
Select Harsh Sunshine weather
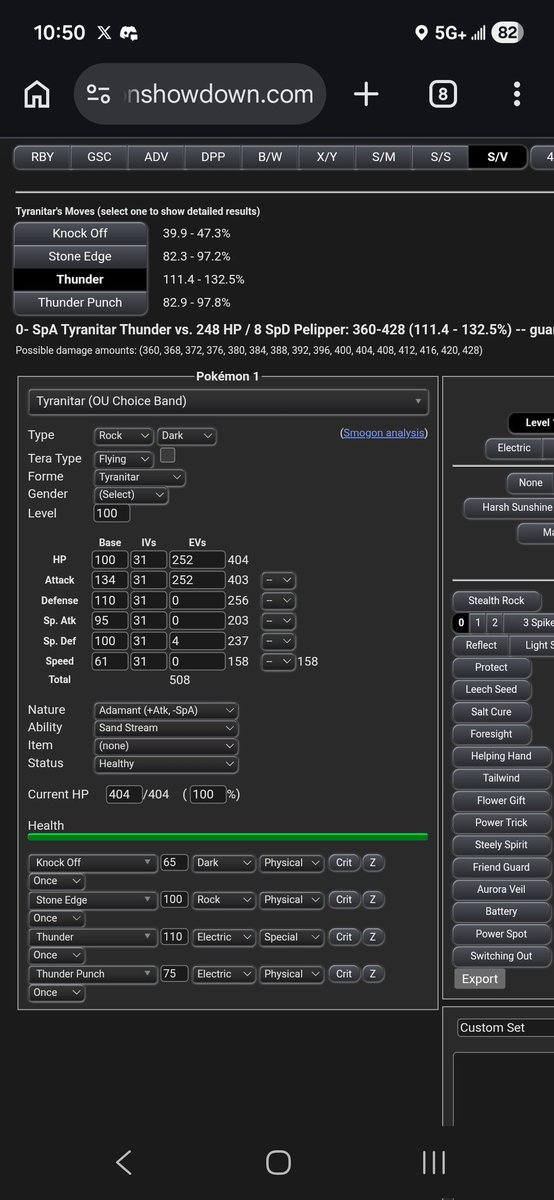(x=510, y=507)
